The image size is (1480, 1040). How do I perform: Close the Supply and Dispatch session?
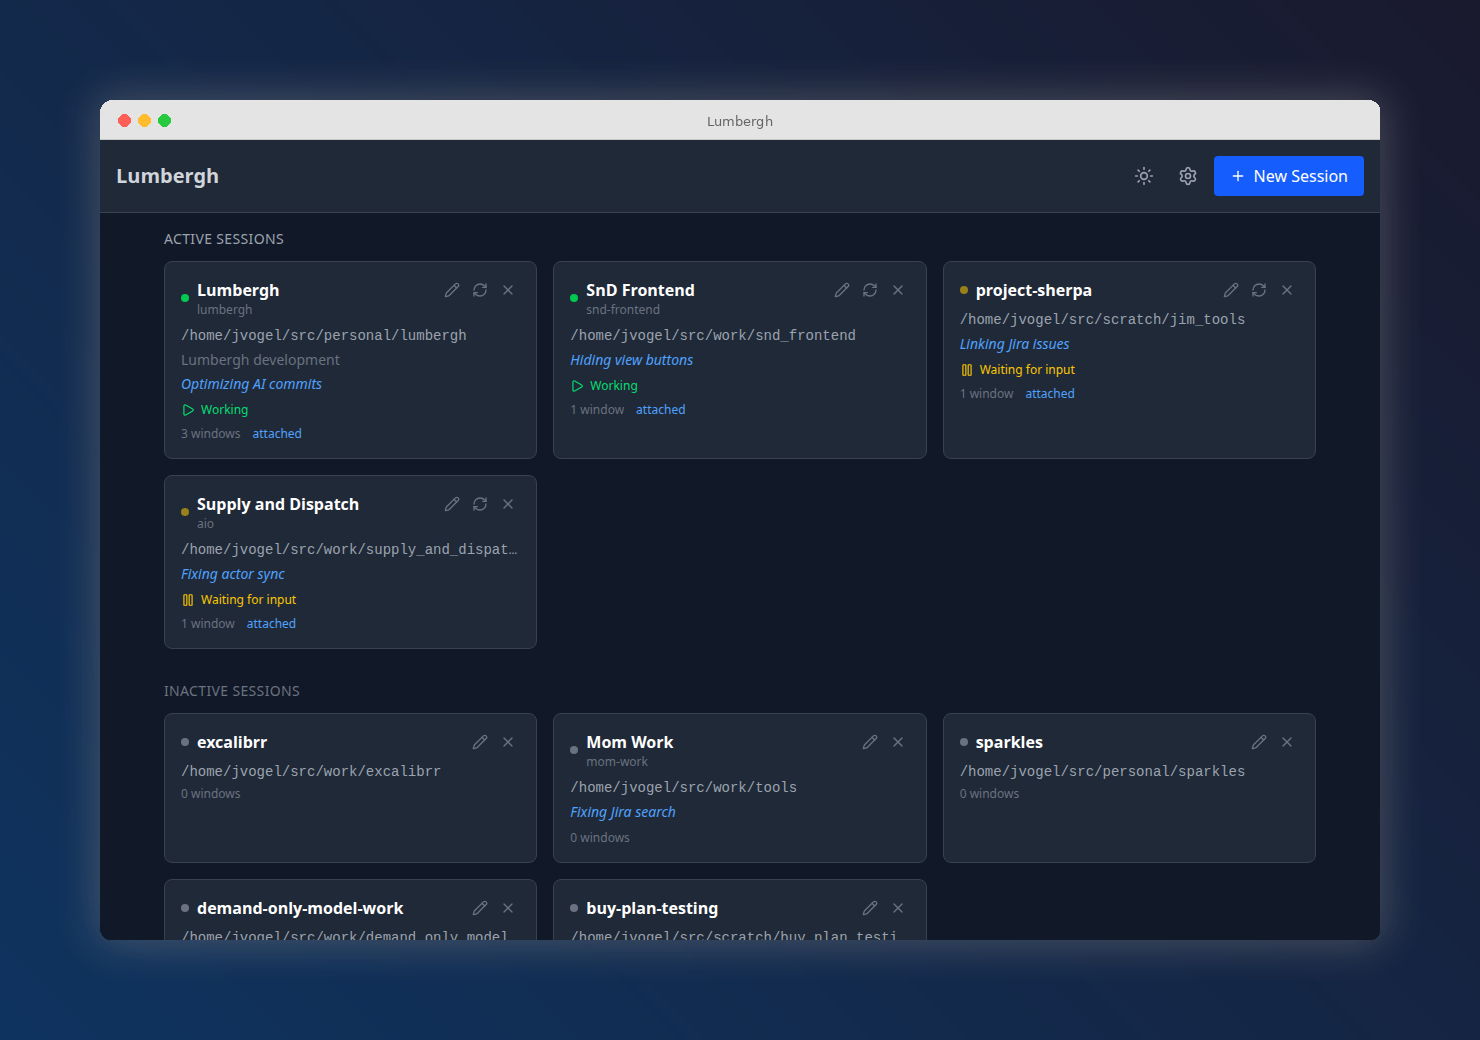[508, 503]
